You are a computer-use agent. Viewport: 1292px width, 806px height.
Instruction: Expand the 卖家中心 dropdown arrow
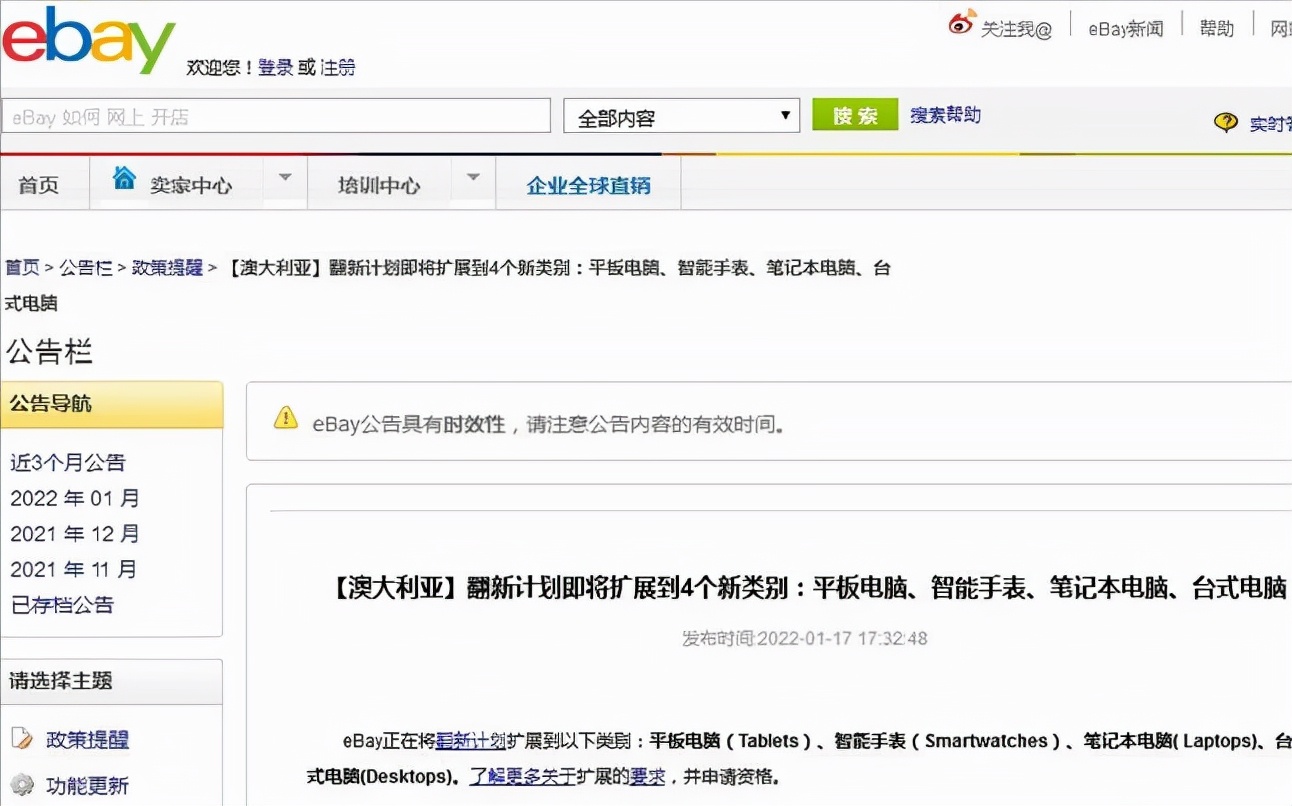[286, 181]
